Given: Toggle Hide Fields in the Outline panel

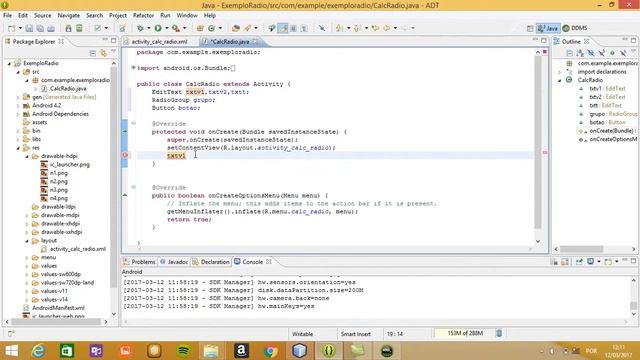Looking at the screenshot, I should [591, 53].
